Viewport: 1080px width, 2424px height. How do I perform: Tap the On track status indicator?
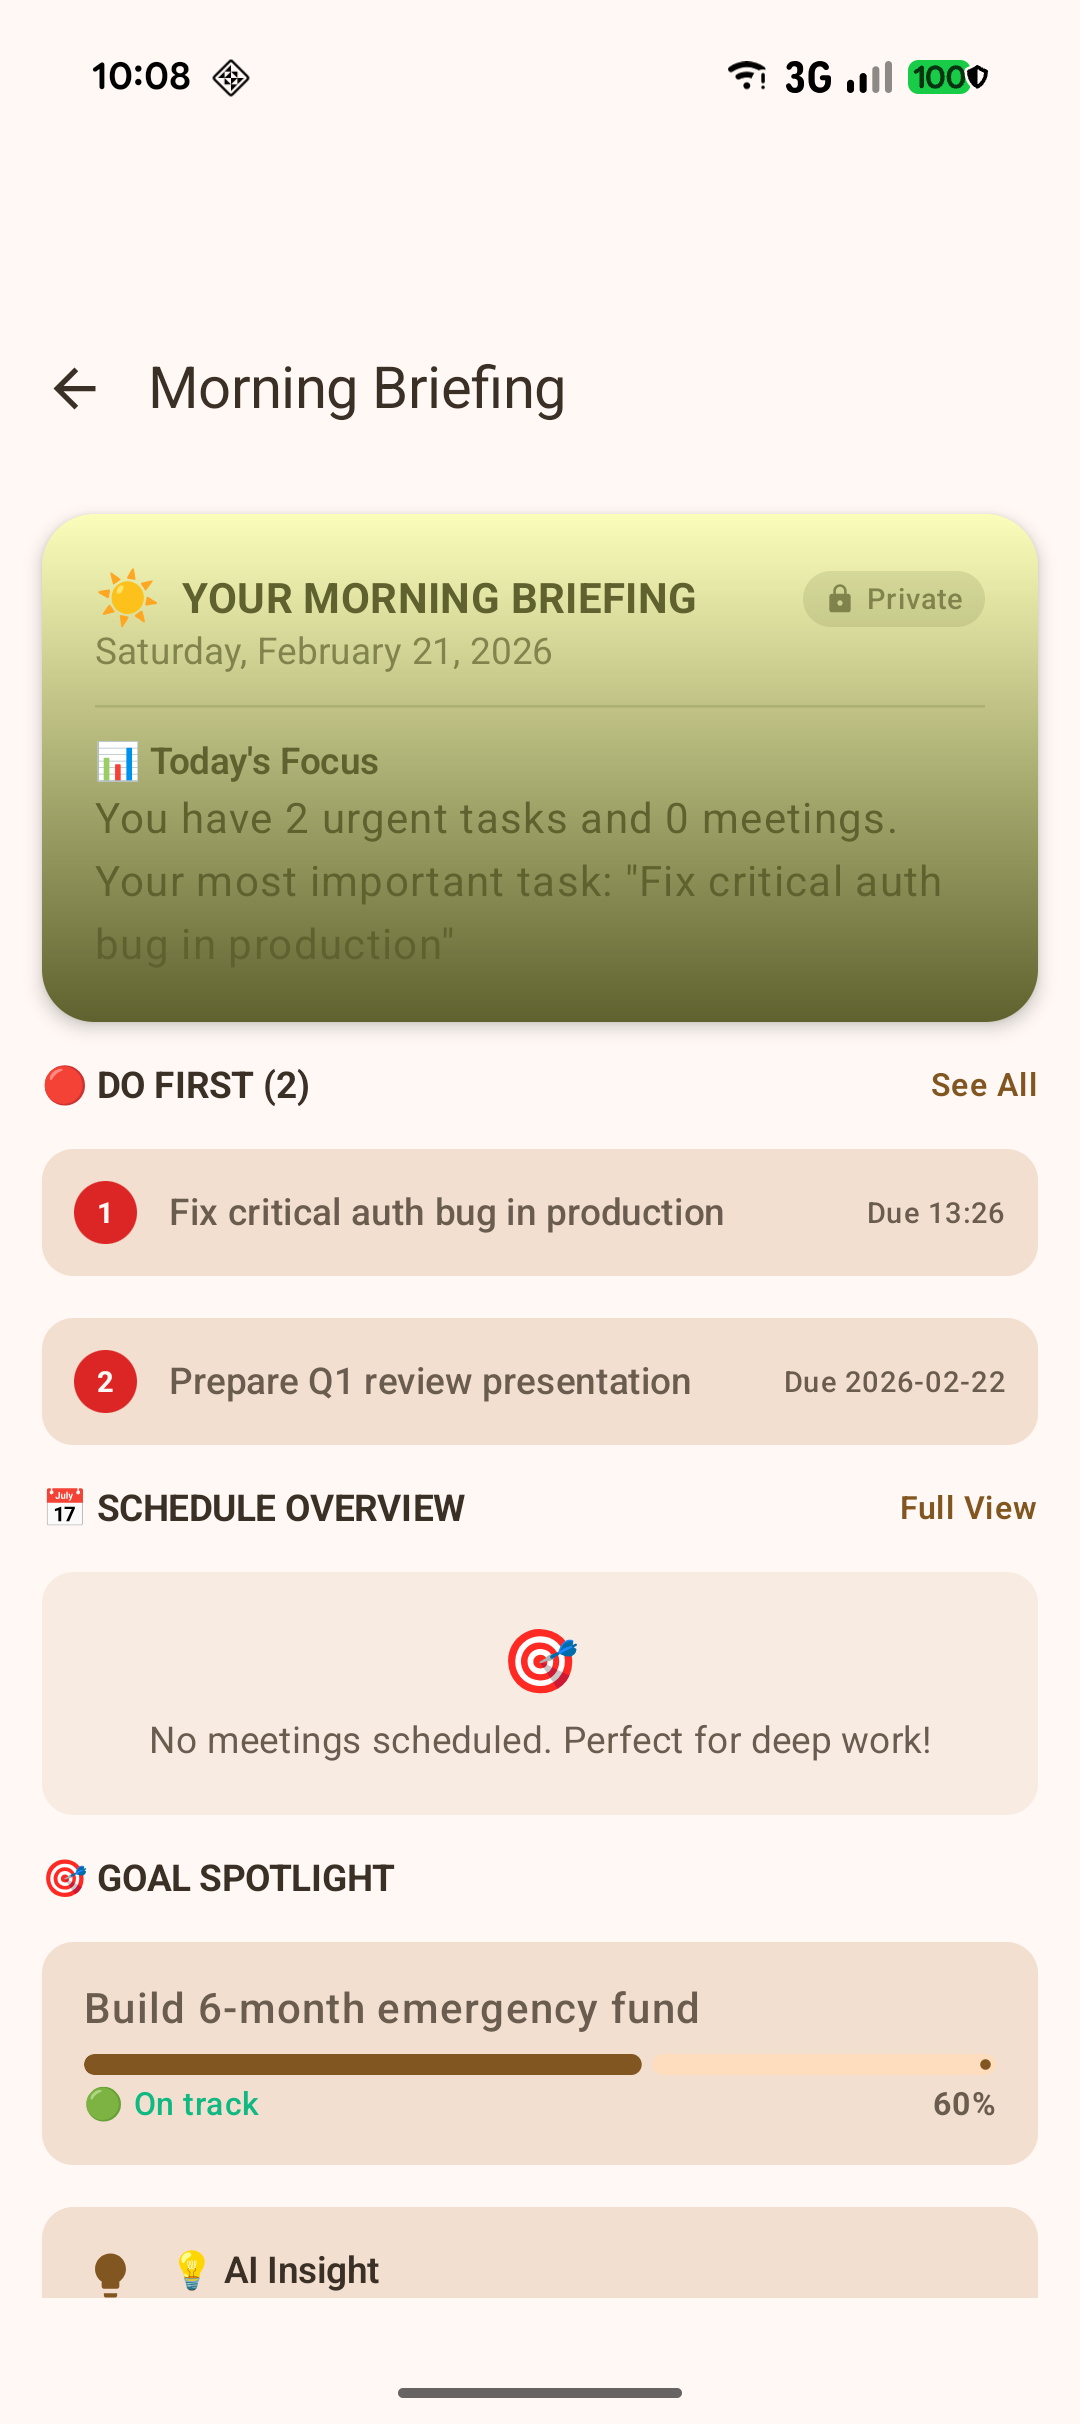[x=173, y=2105]
